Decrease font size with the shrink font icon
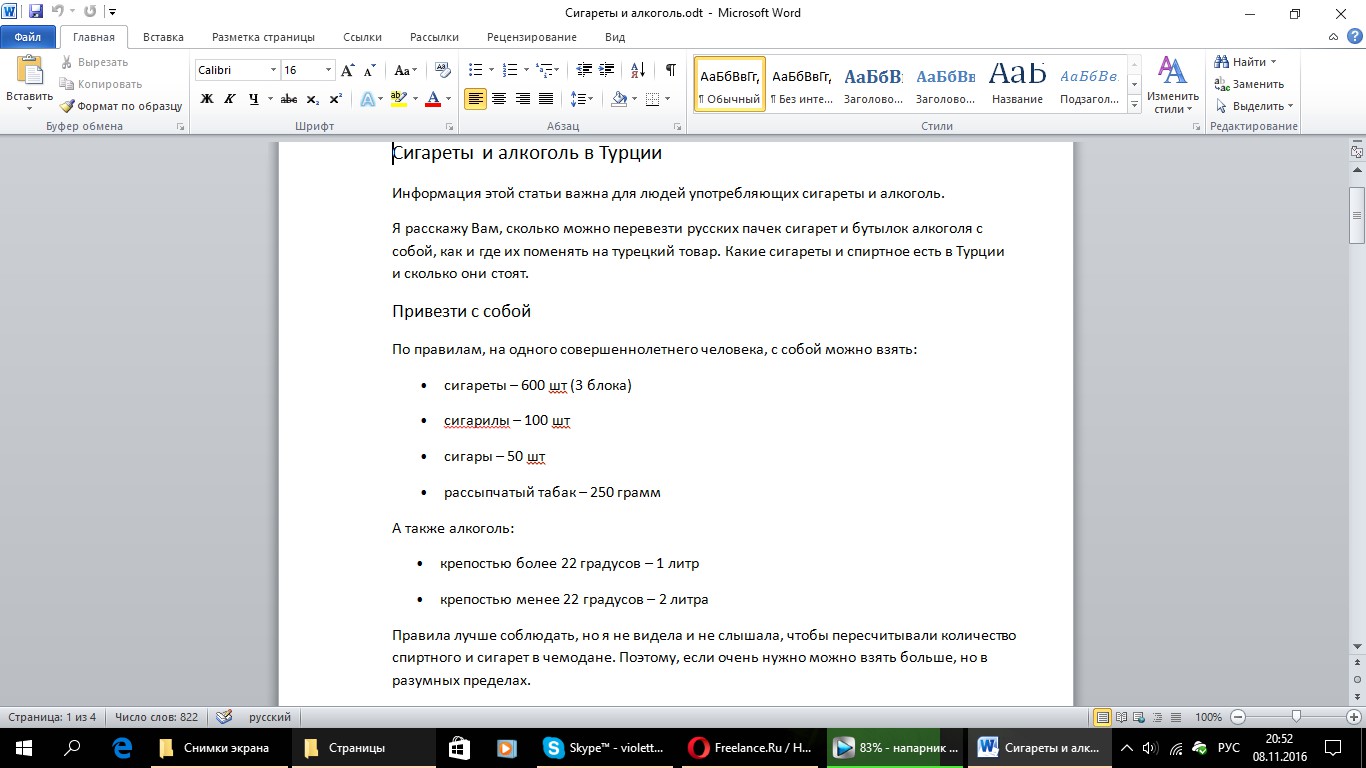1366x768 pixels. [369, 70]
